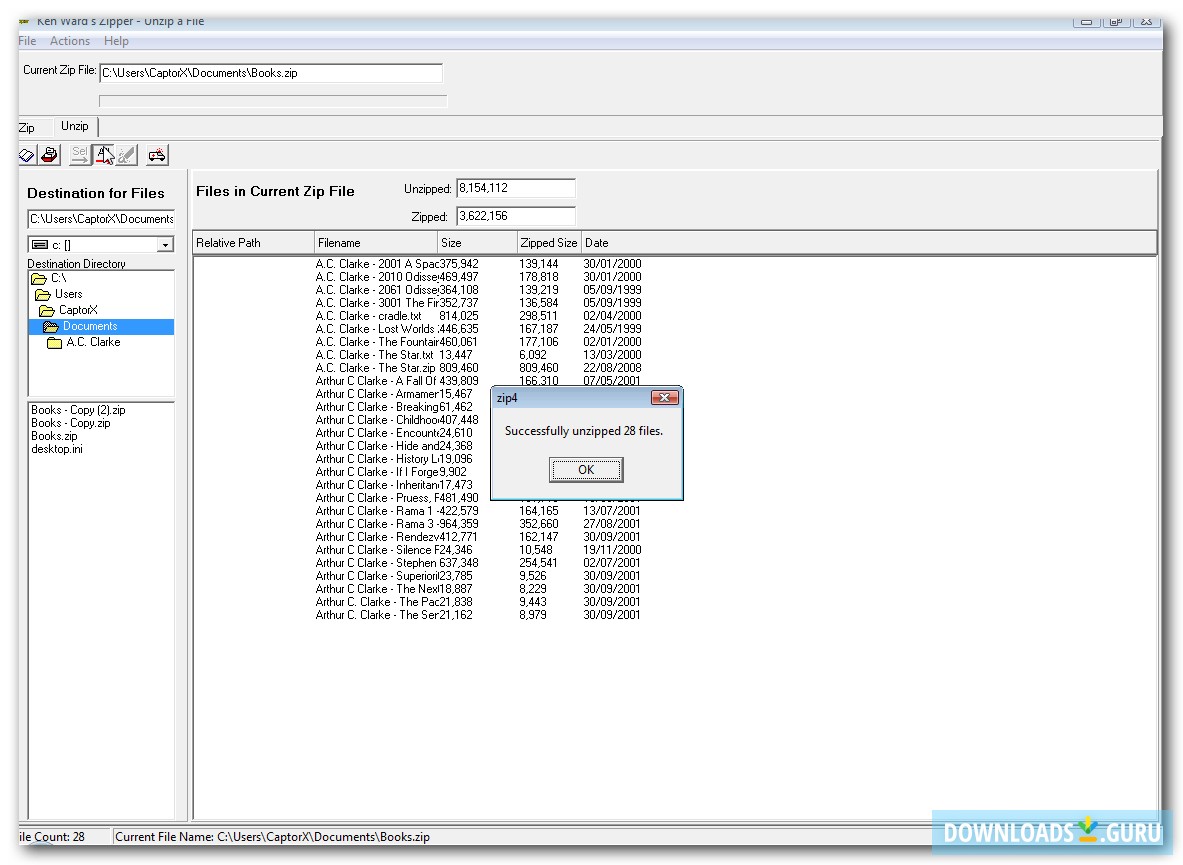Screen dimensions: 1183x865
Task: Select the Documents folder in the tree
Action: [x=101, y=327]
